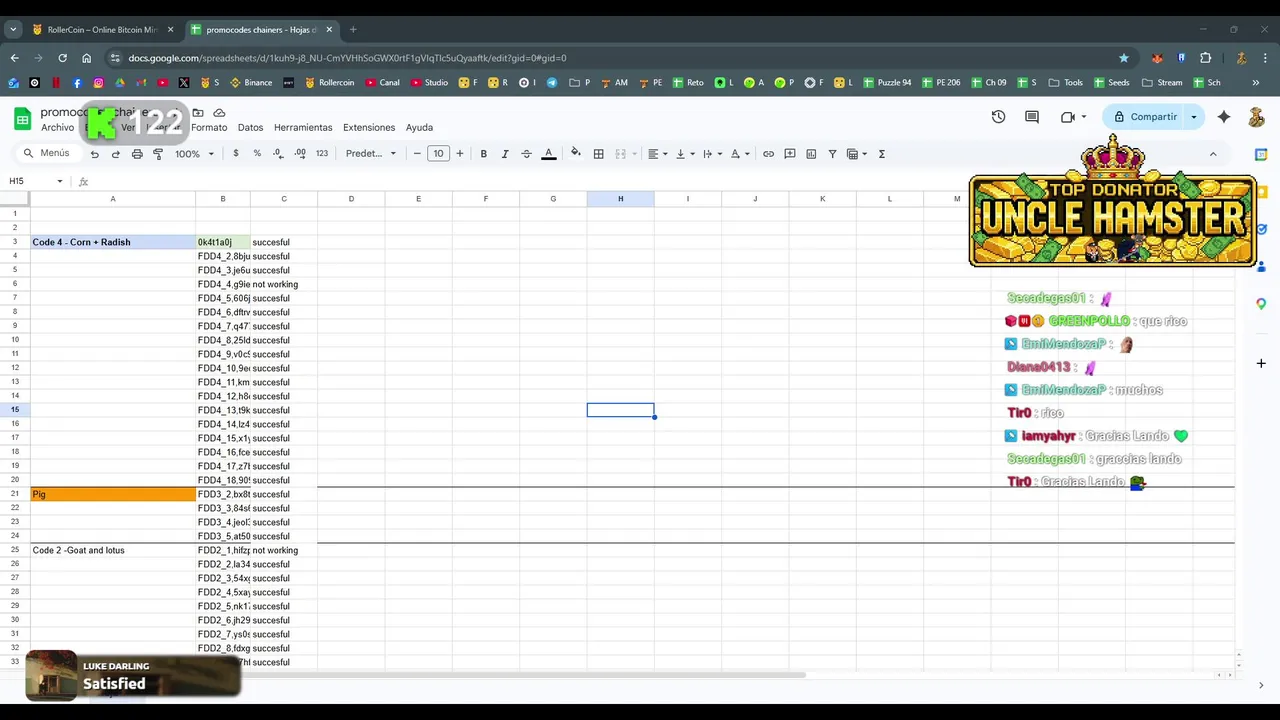Viewport: 1280px width, 720px height.
Task: Open the name box dropdown arrow
Action: 60,181
